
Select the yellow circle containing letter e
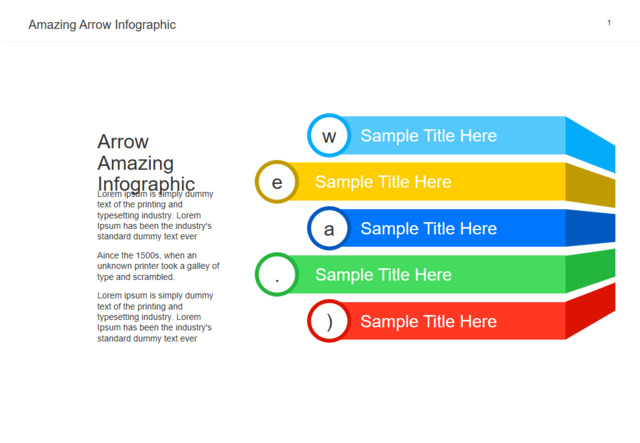pyautogui.click(x=277, y=182)
